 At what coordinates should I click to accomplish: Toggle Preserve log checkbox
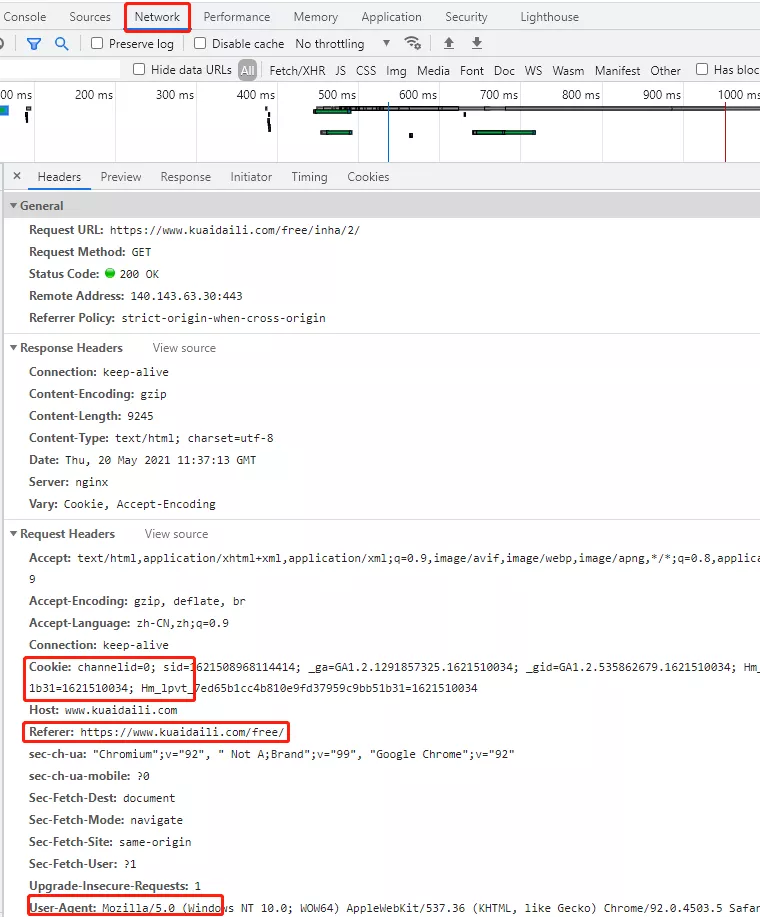(97, 43)
